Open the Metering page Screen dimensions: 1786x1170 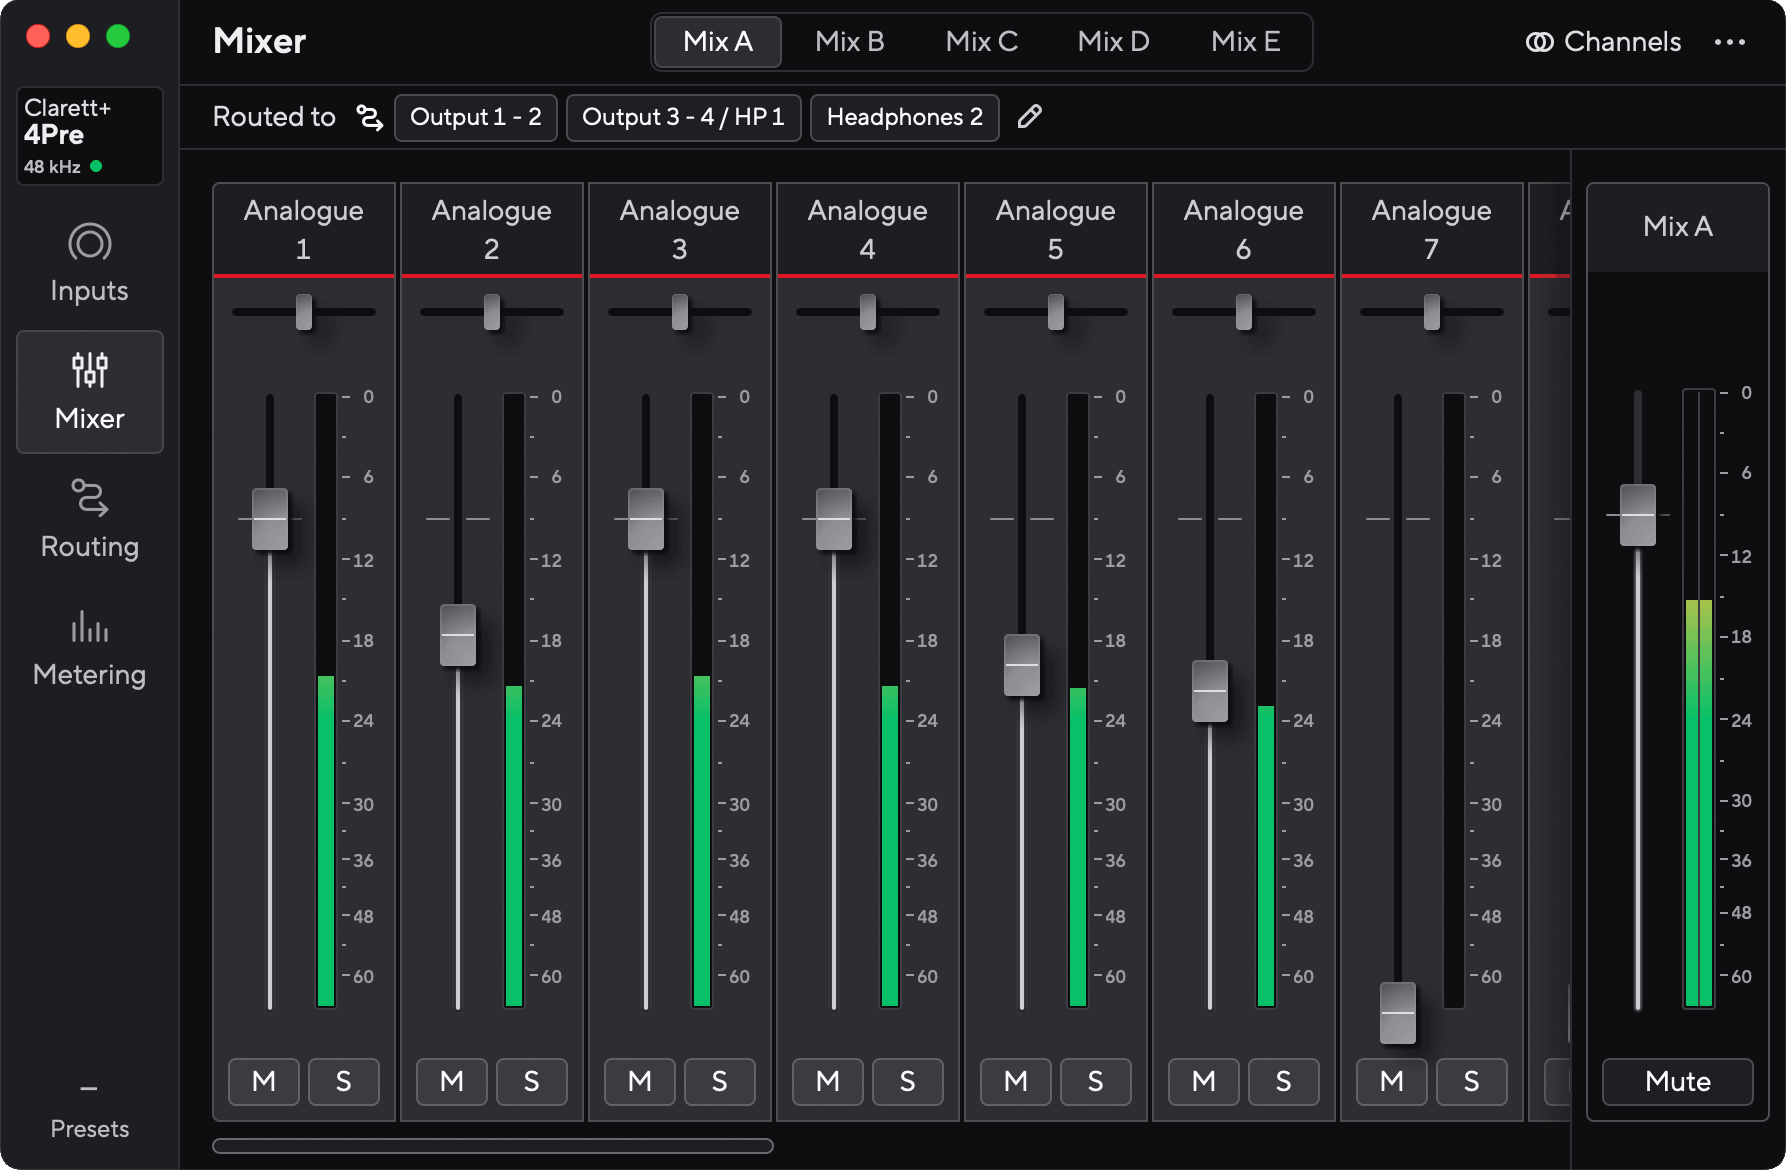coord(89,648)
